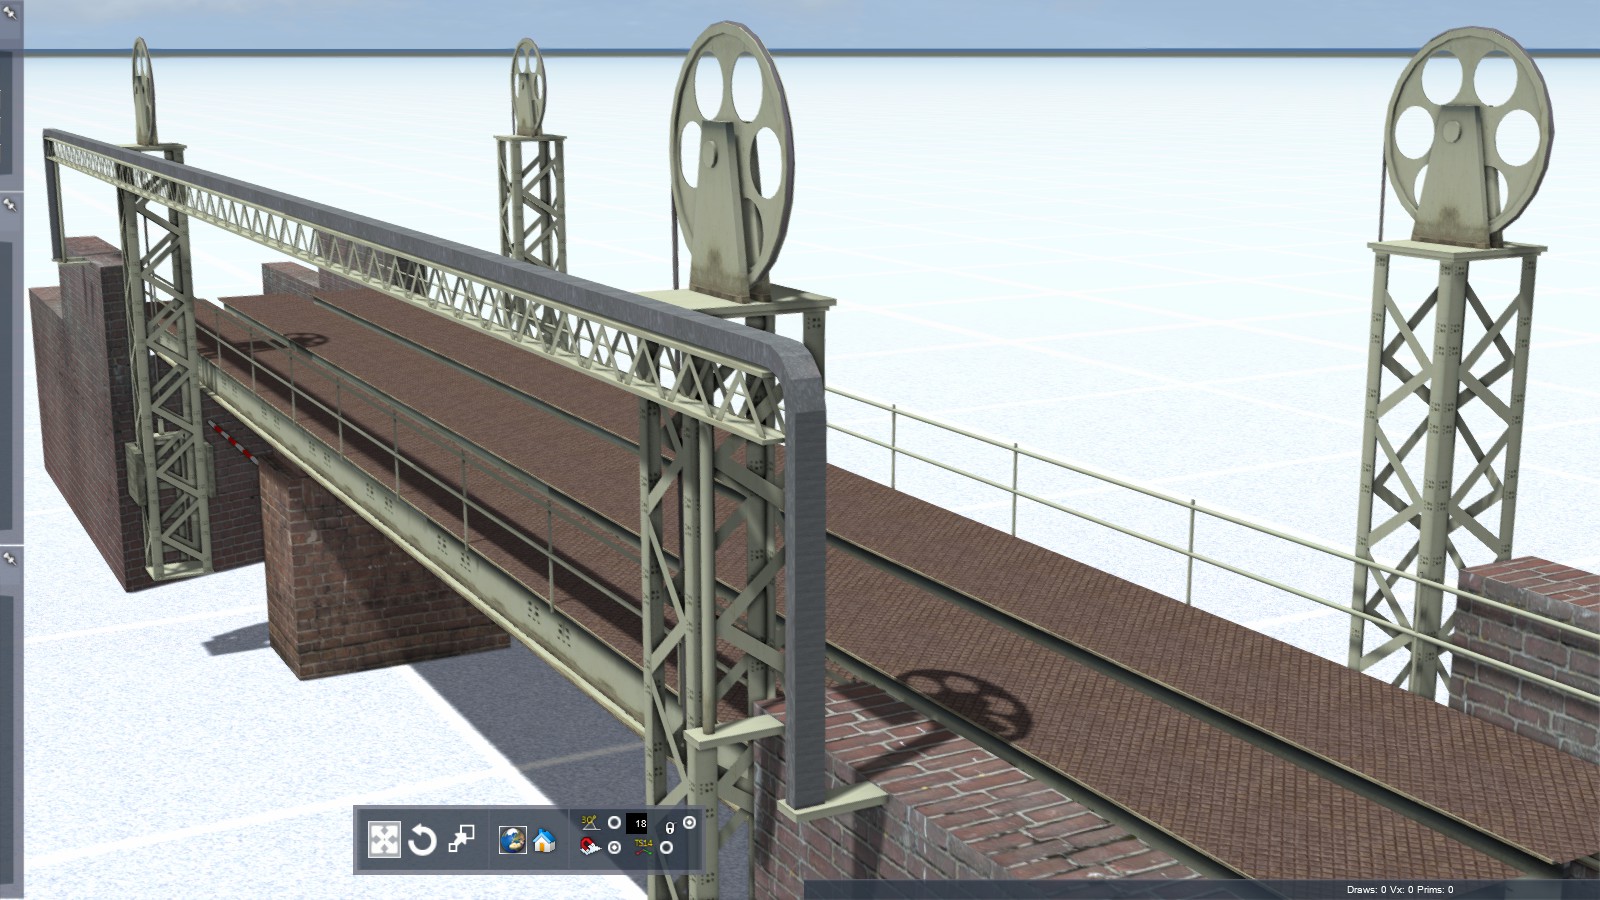This screenshot has height=900, width=1600.
Task: Select the Scale tool
Action: coord(461,839)
